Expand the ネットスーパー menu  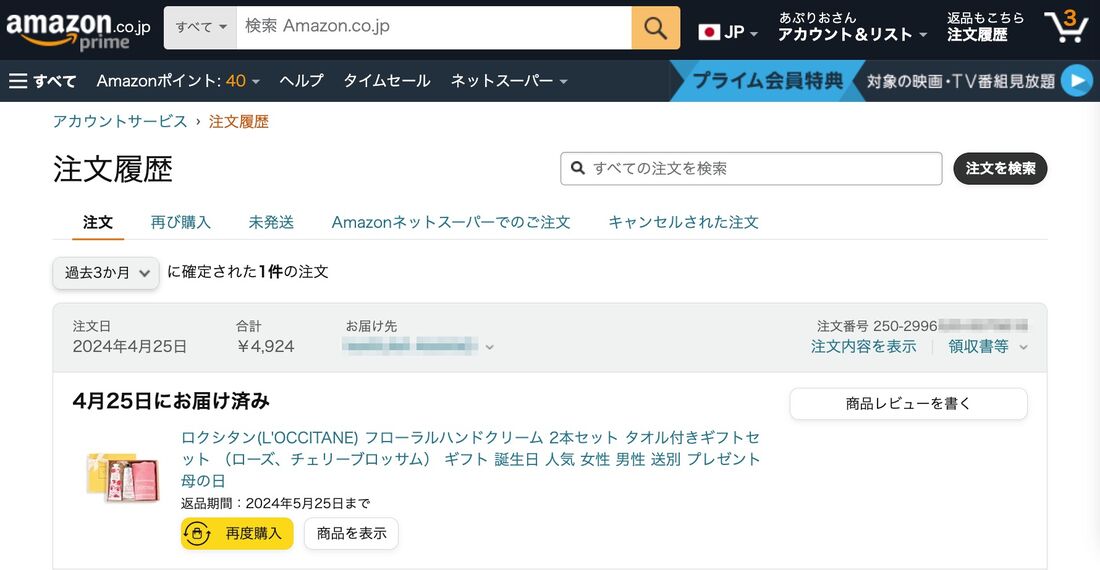pyautogui.click(x=509, y=81)
